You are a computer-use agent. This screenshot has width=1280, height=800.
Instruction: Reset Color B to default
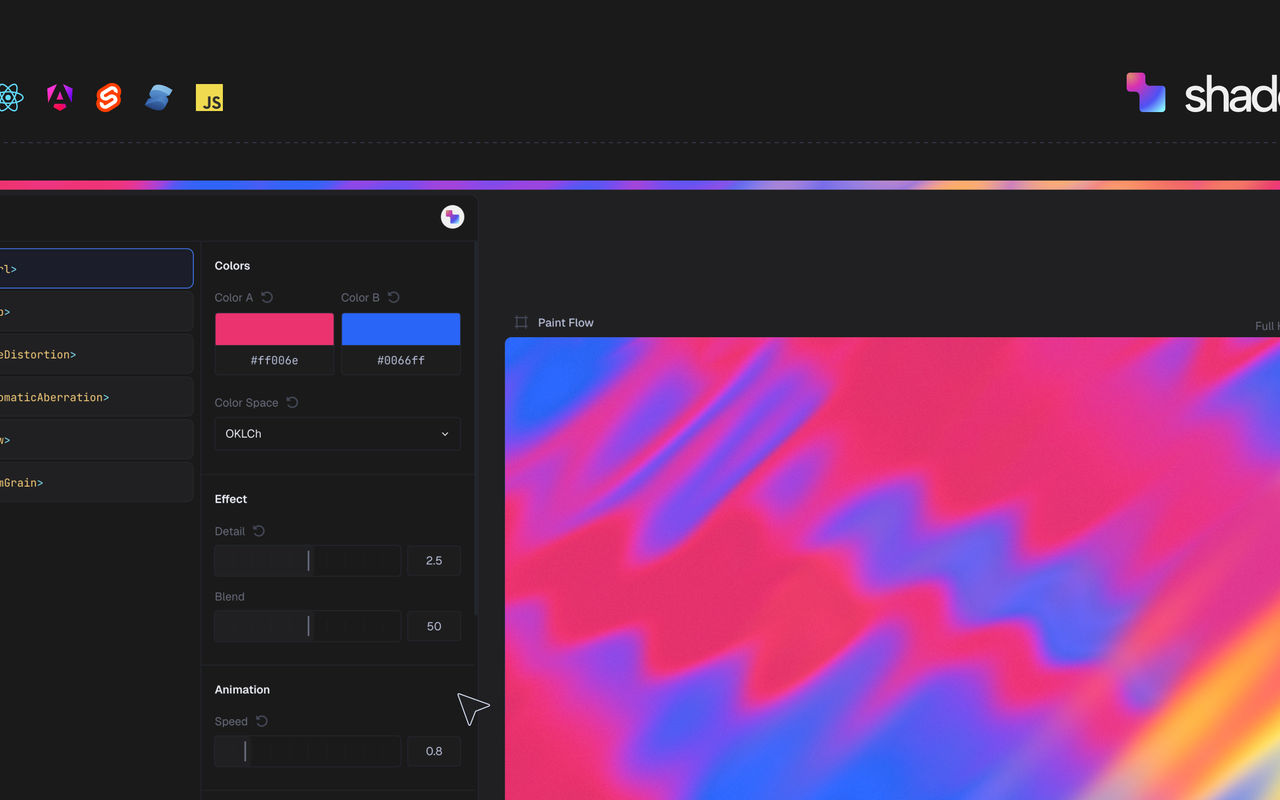394,297
